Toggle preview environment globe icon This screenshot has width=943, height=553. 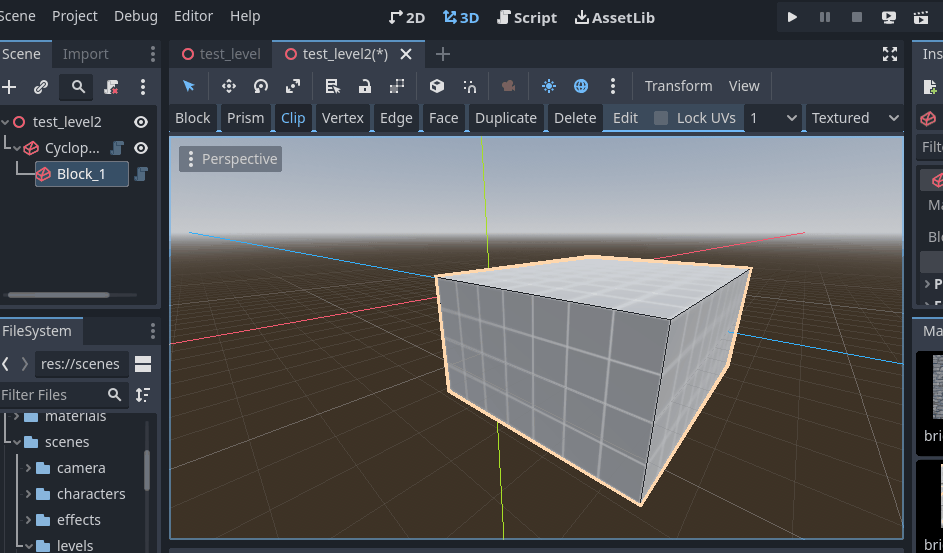(581, 86)
